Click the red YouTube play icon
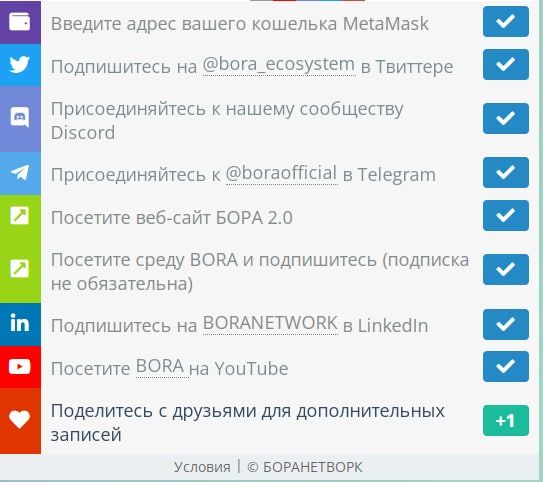This screenshot has height=482, width=543. [20, 367]
